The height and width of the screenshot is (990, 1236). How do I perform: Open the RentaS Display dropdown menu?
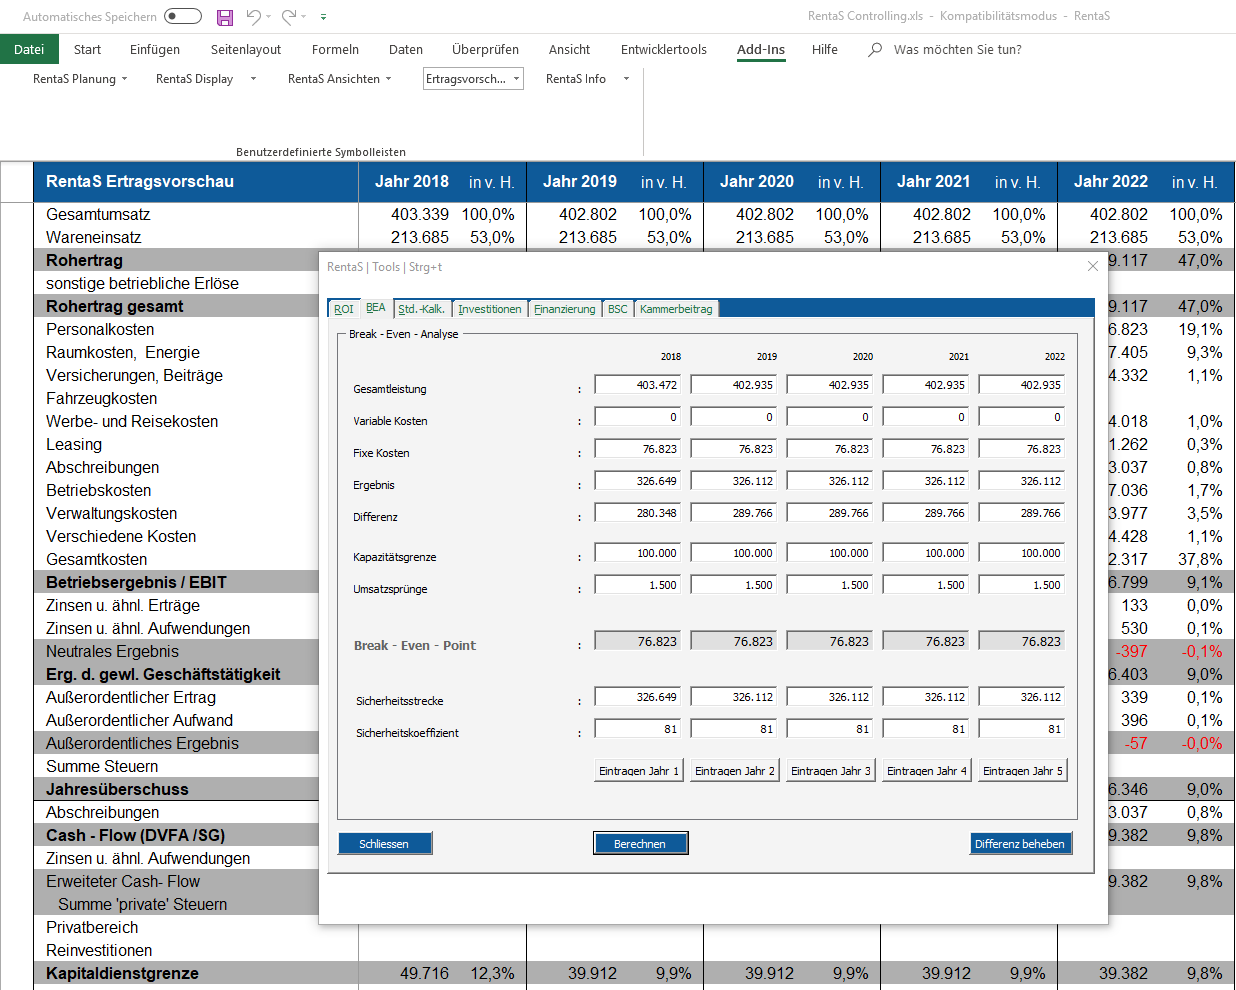click(x=205, y=79)
